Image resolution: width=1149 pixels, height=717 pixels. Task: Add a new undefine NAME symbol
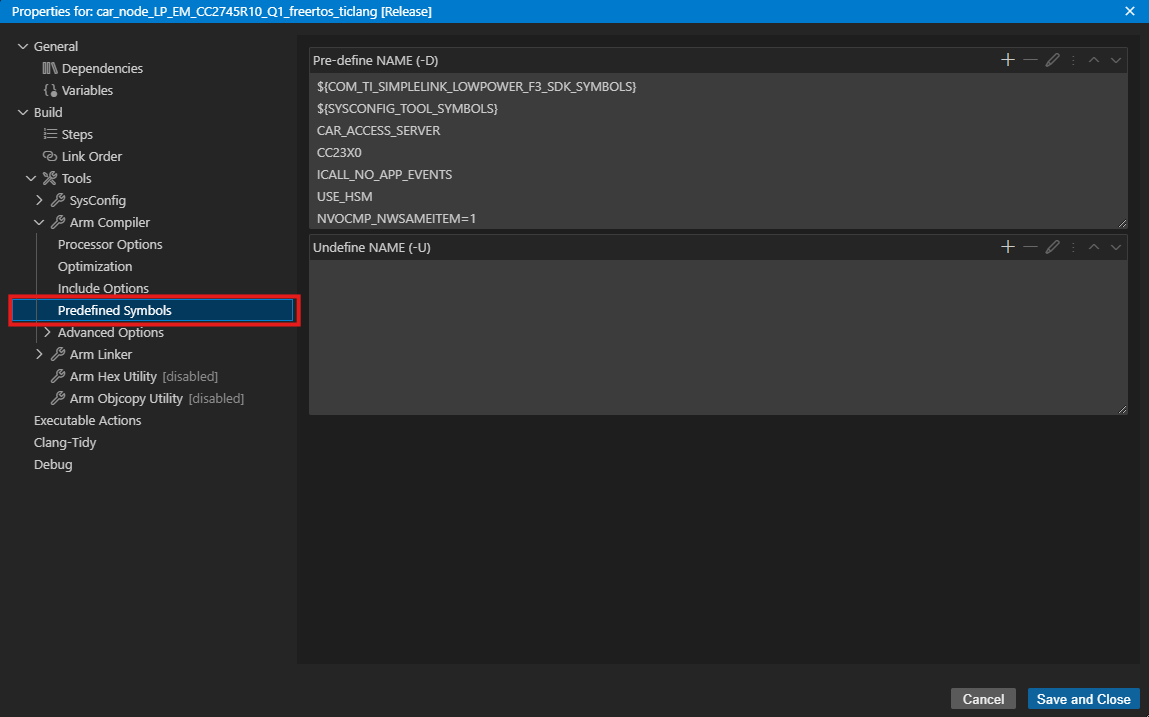[x=1007, y=246]
